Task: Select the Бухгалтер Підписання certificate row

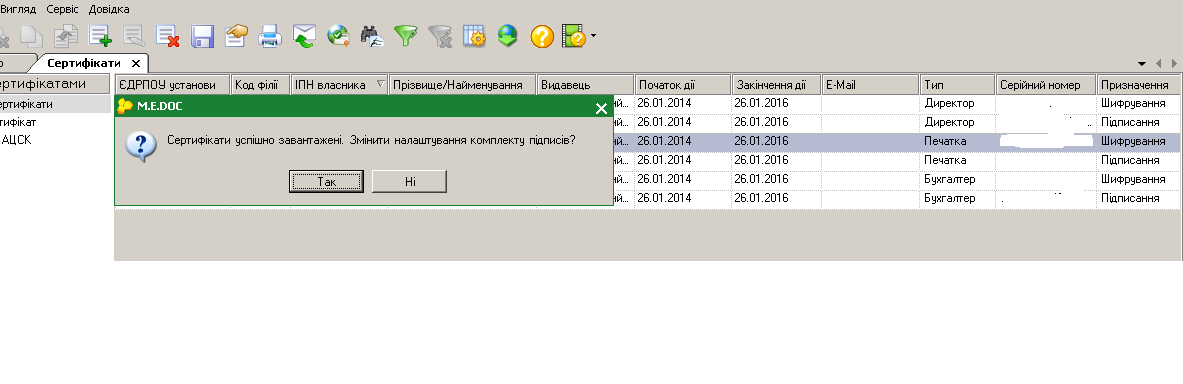Action: pyautogui.click(x=648, y=198)
